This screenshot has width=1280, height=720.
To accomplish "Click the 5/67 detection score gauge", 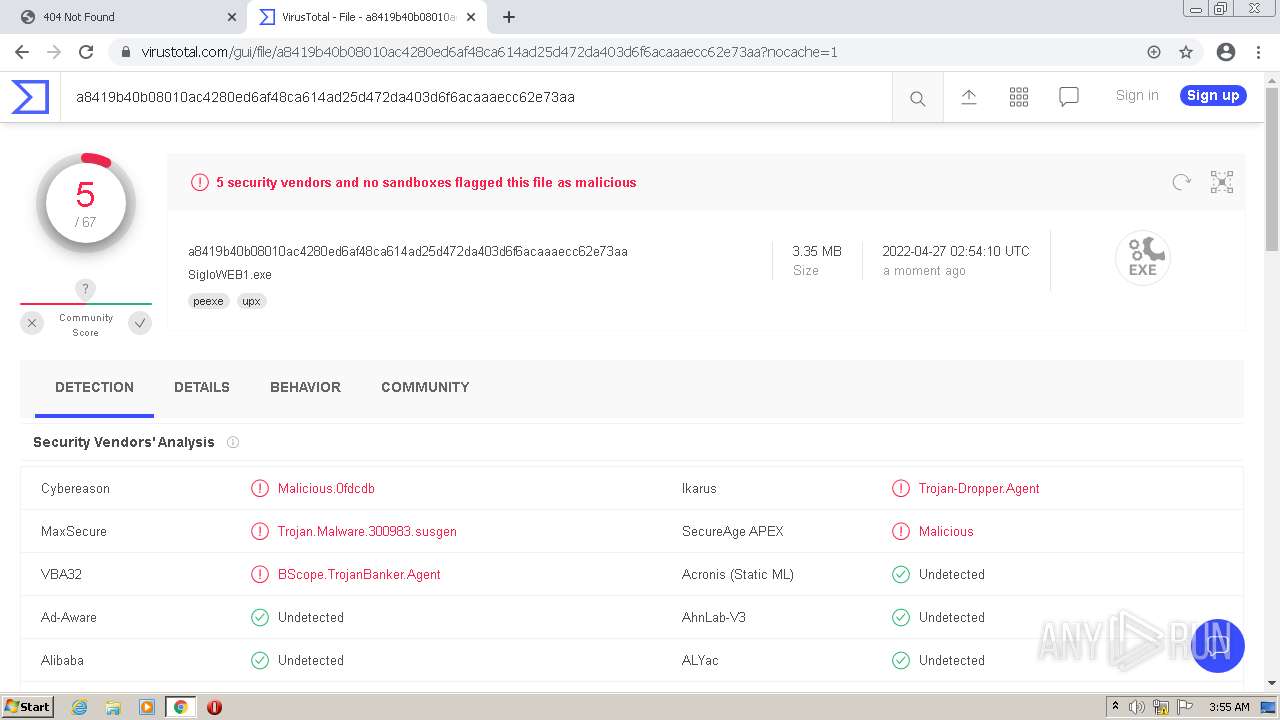I will tap(86, 203).
